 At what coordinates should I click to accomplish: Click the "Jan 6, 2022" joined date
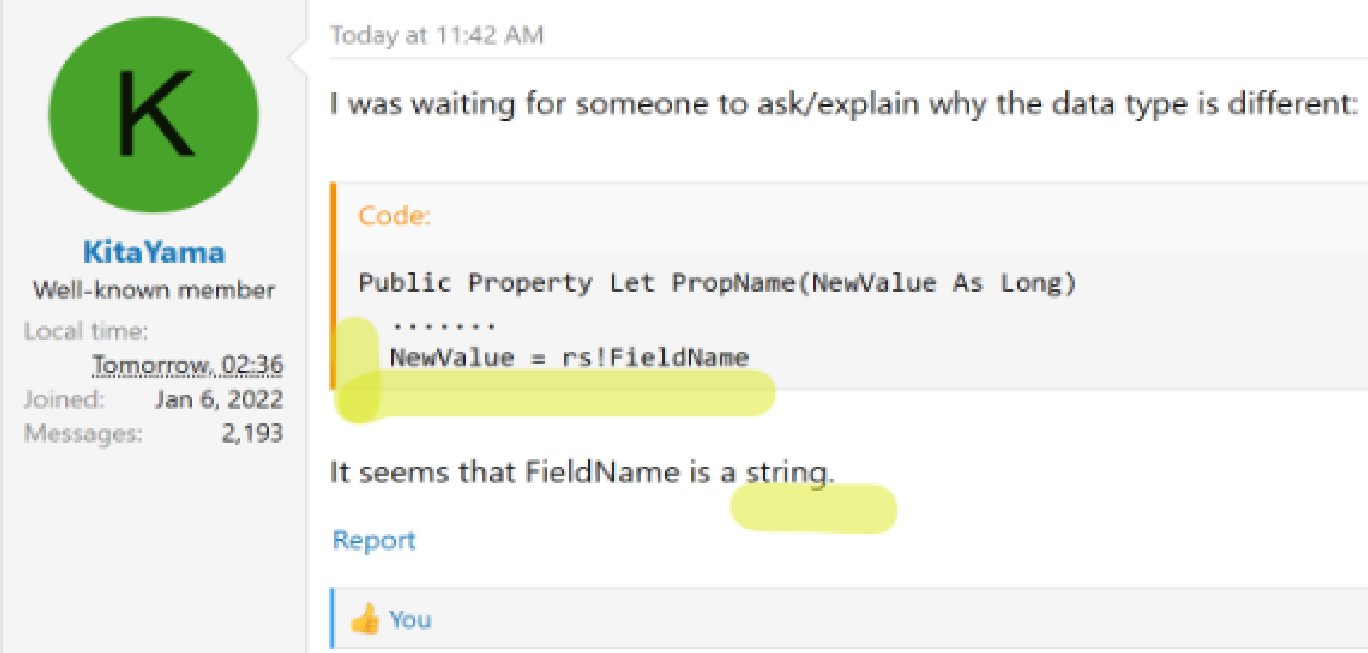coord(219,399)
